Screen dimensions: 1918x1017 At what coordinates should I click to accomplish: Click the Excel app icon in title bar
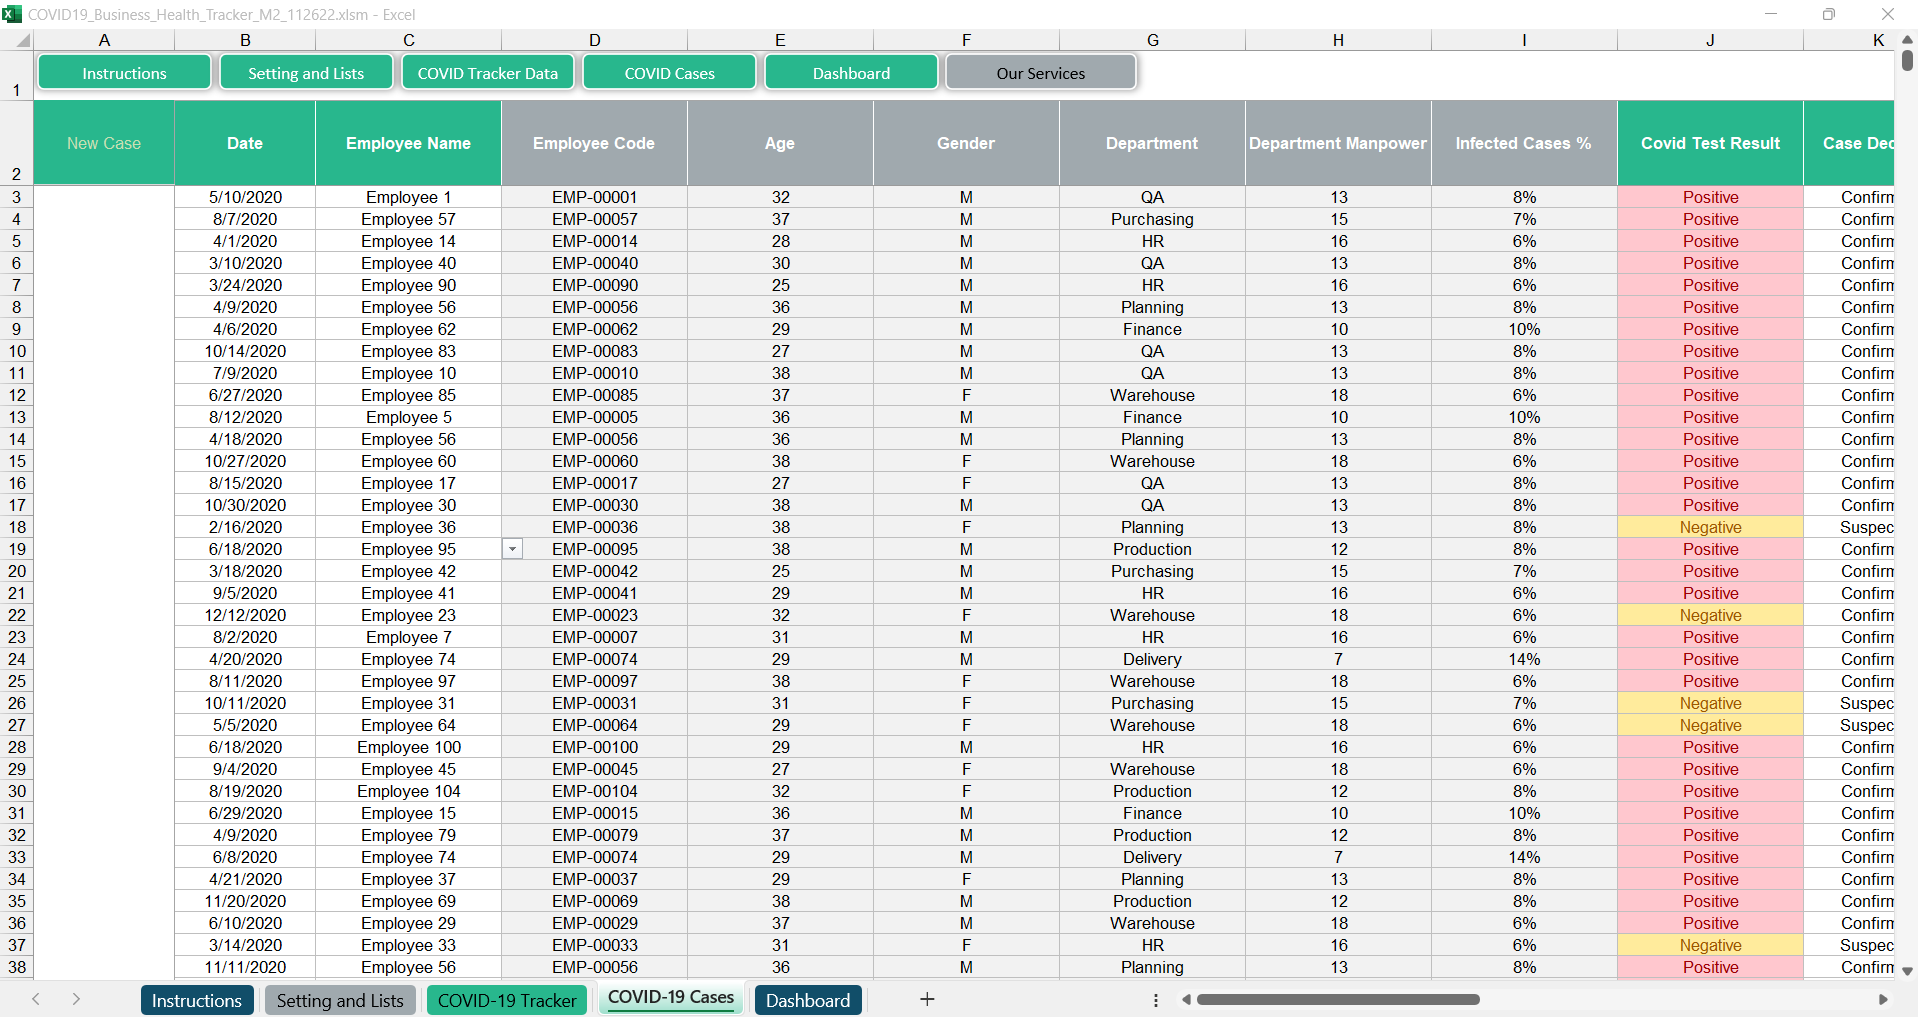tap(12, 14)
